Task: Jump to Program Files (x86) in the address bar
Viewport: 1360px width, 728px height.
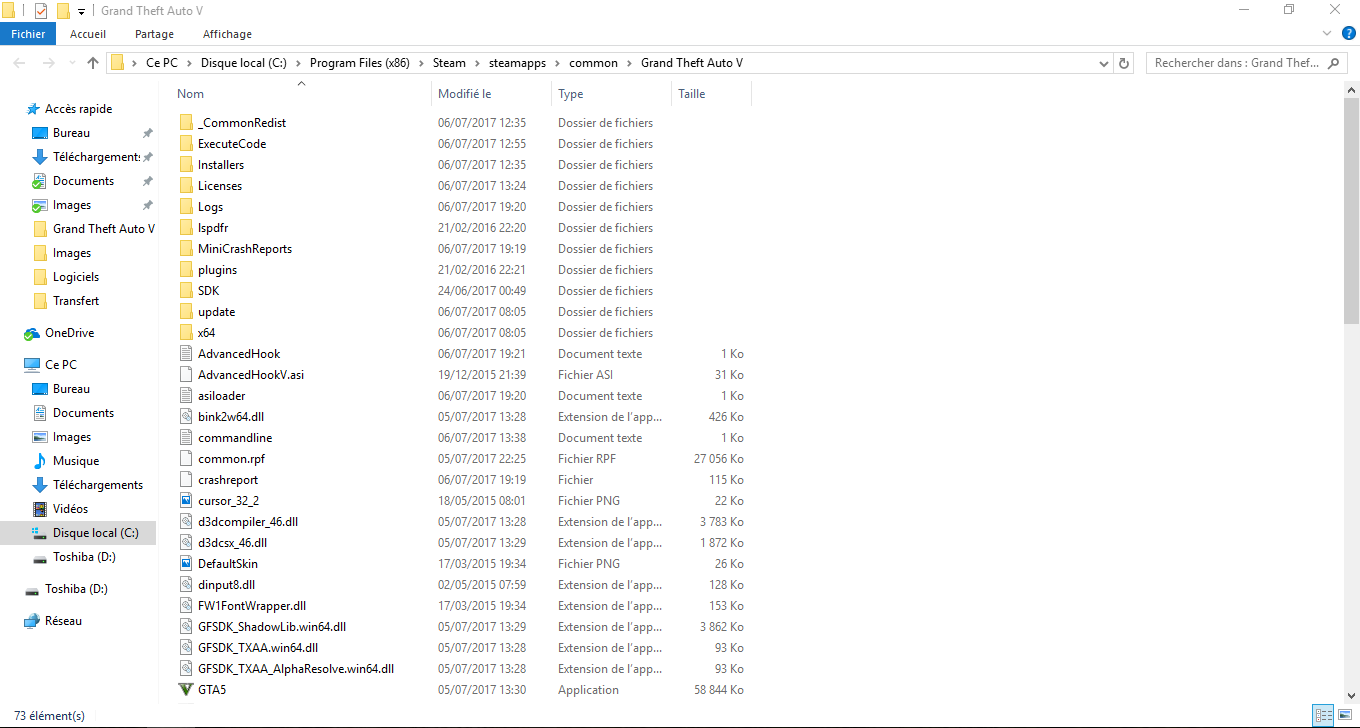Action: pyautogui.click(x=359, y=63)
